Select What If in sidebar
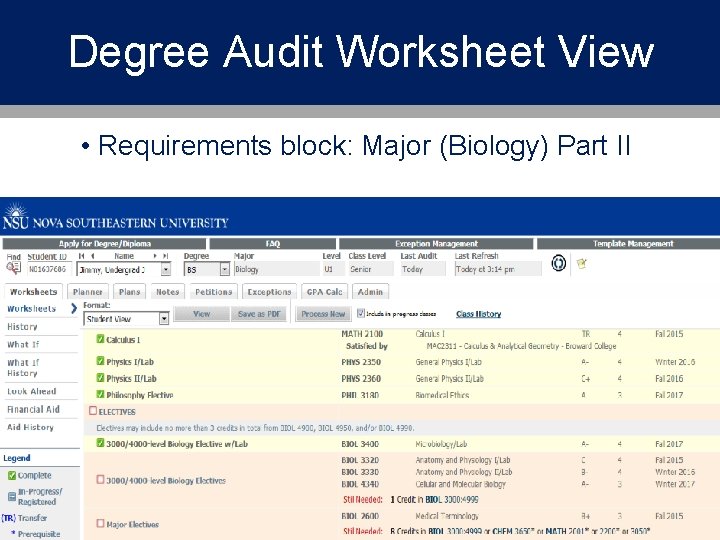 pyautogui.click(x=23, y=344)
